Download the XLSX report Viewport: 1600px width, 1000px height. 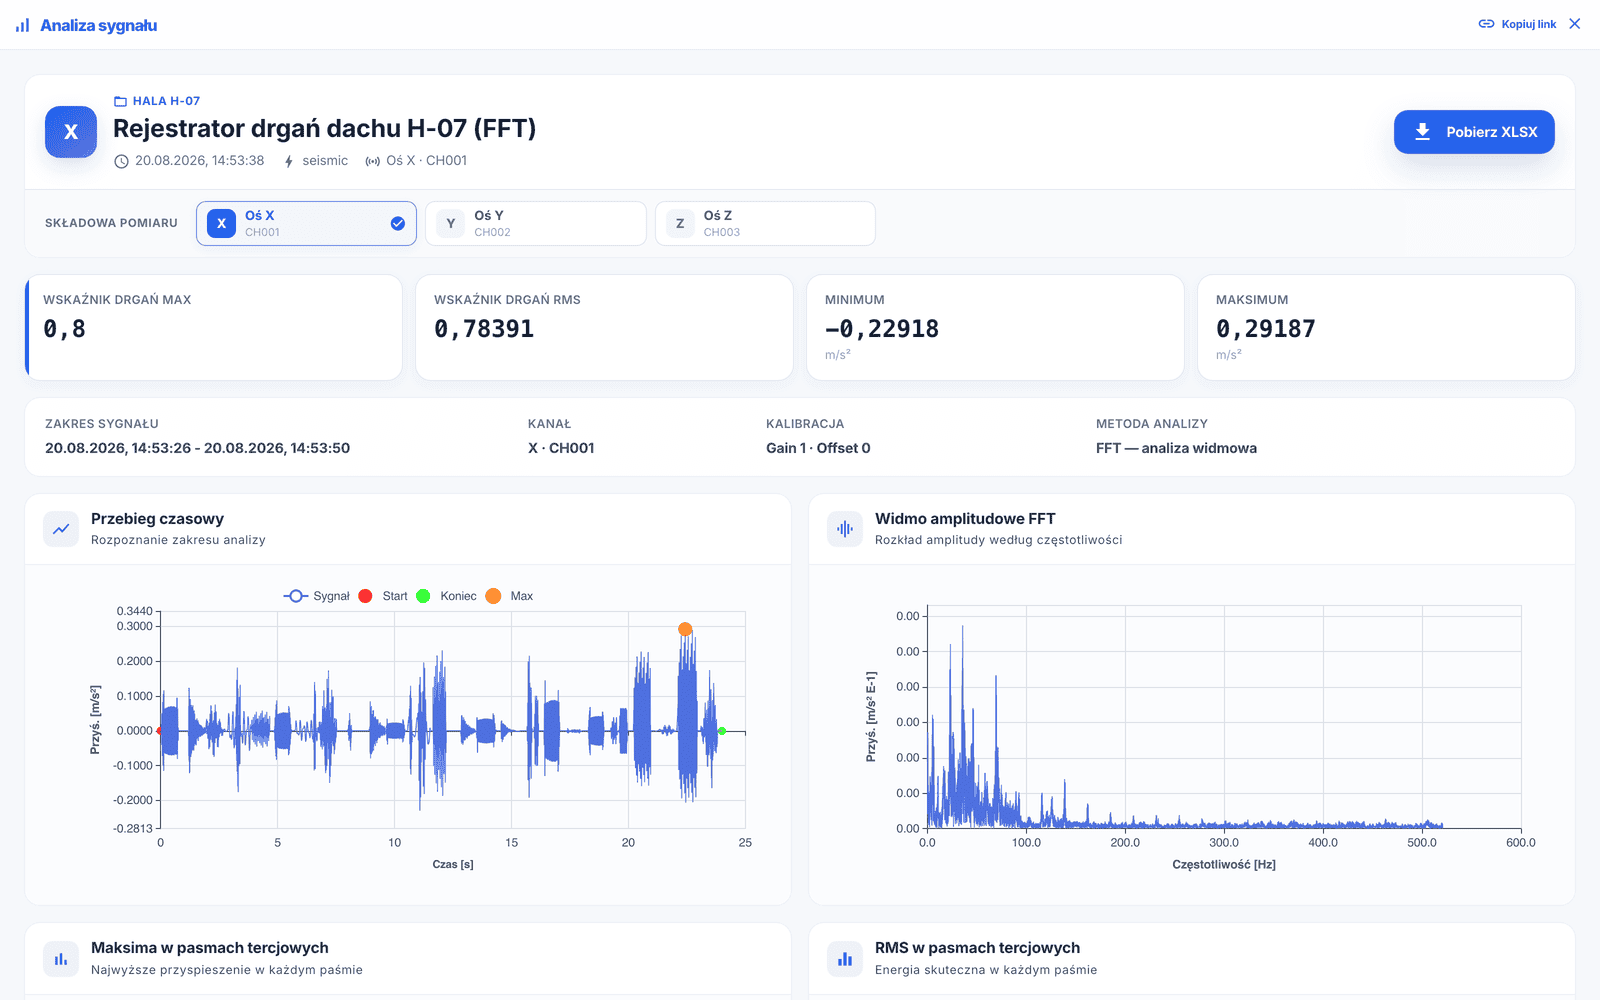(x=1474, y=132)
